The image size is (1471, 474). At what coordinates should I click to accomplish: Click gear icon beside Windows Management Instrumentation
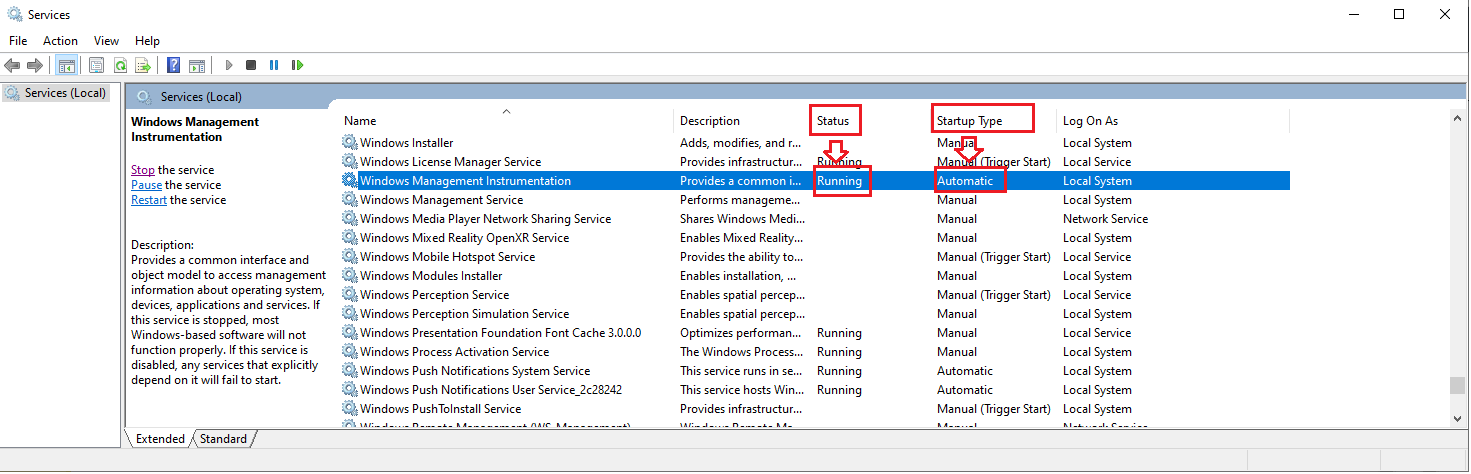click(x=349, y=181)
